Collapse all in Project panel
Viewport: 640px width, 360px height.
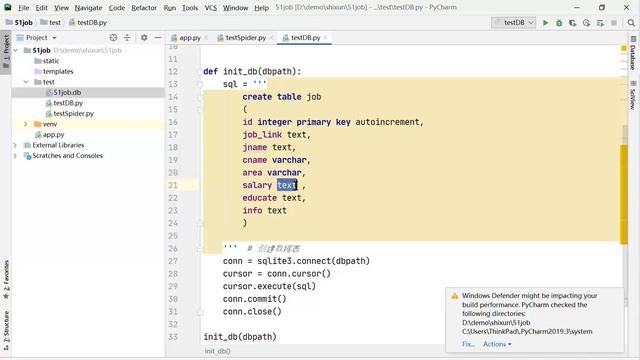click(127, 38)
